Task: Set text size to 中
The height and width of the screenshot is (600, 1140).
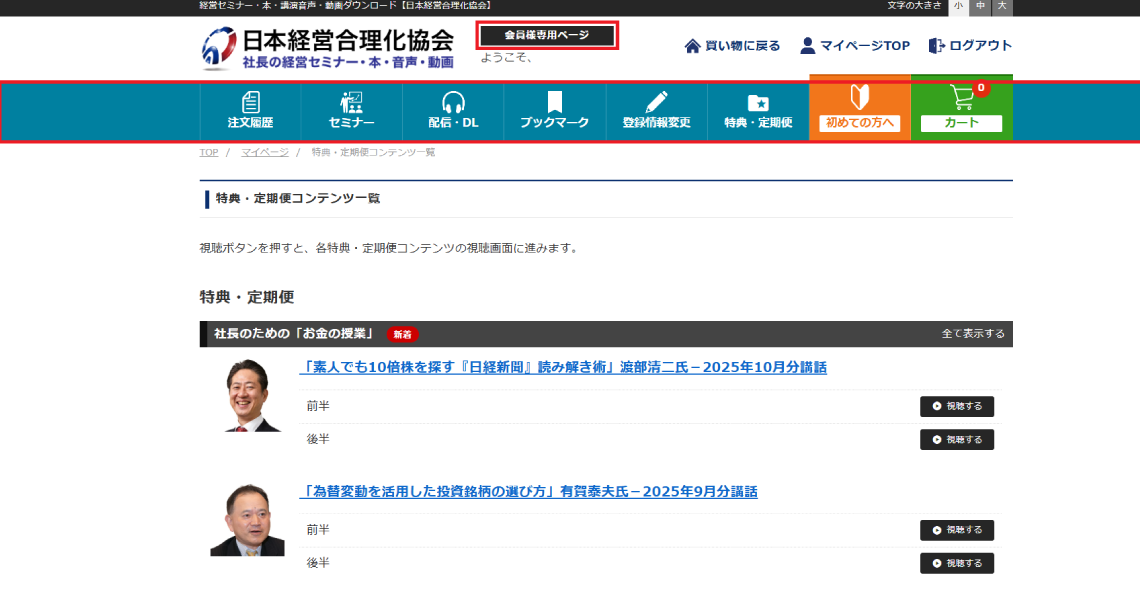Action: [980, 6]
